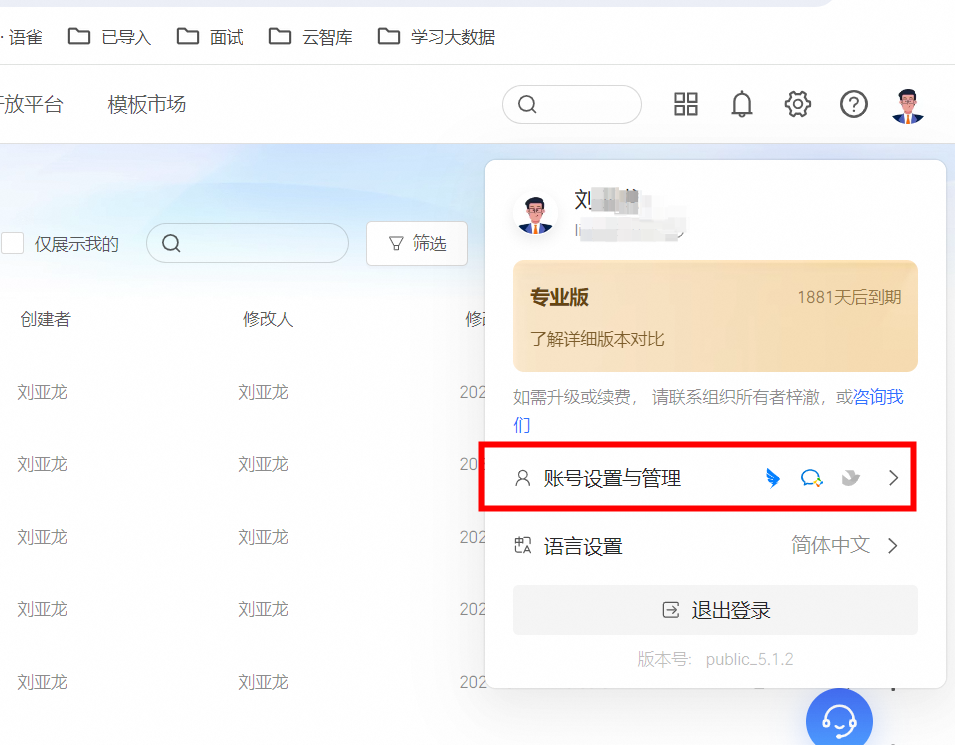The height and width of the screenshot is (745, 955).
Task: Click 了解详细版本对比 in plan card
Action: [x=597, y=339]
